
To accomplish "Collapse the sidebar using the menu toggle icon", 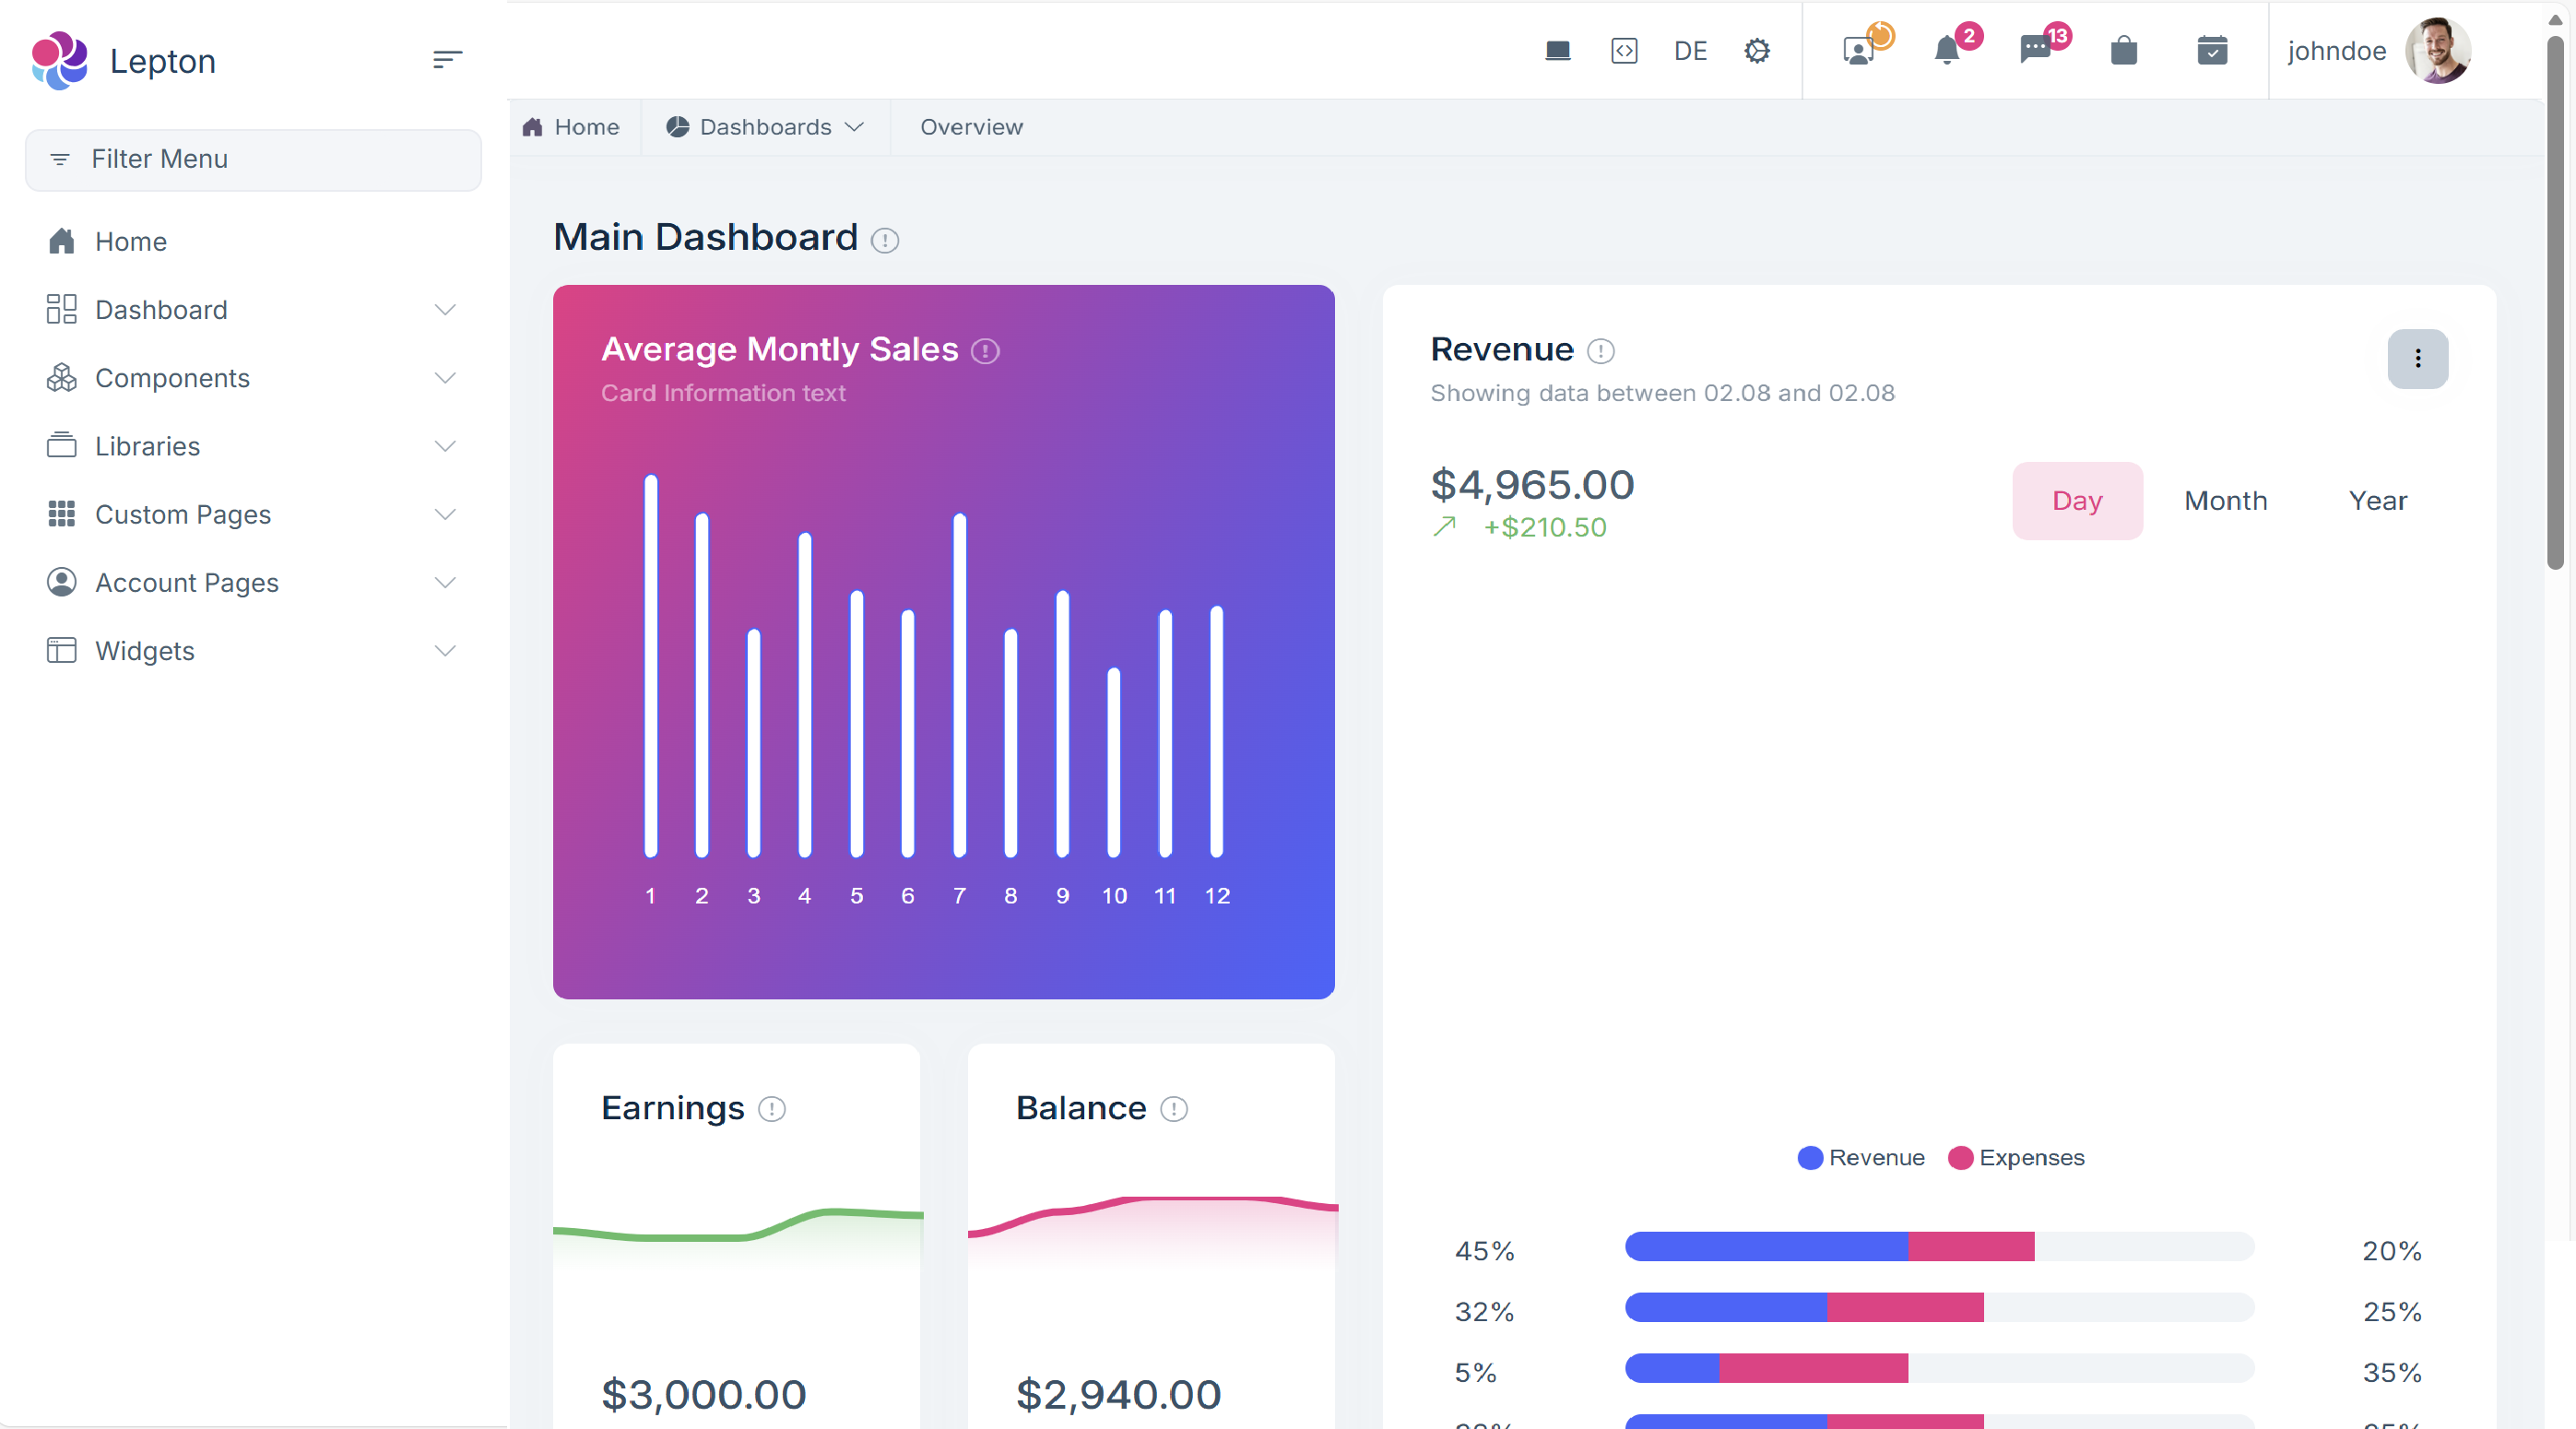I will coord(447,60).
